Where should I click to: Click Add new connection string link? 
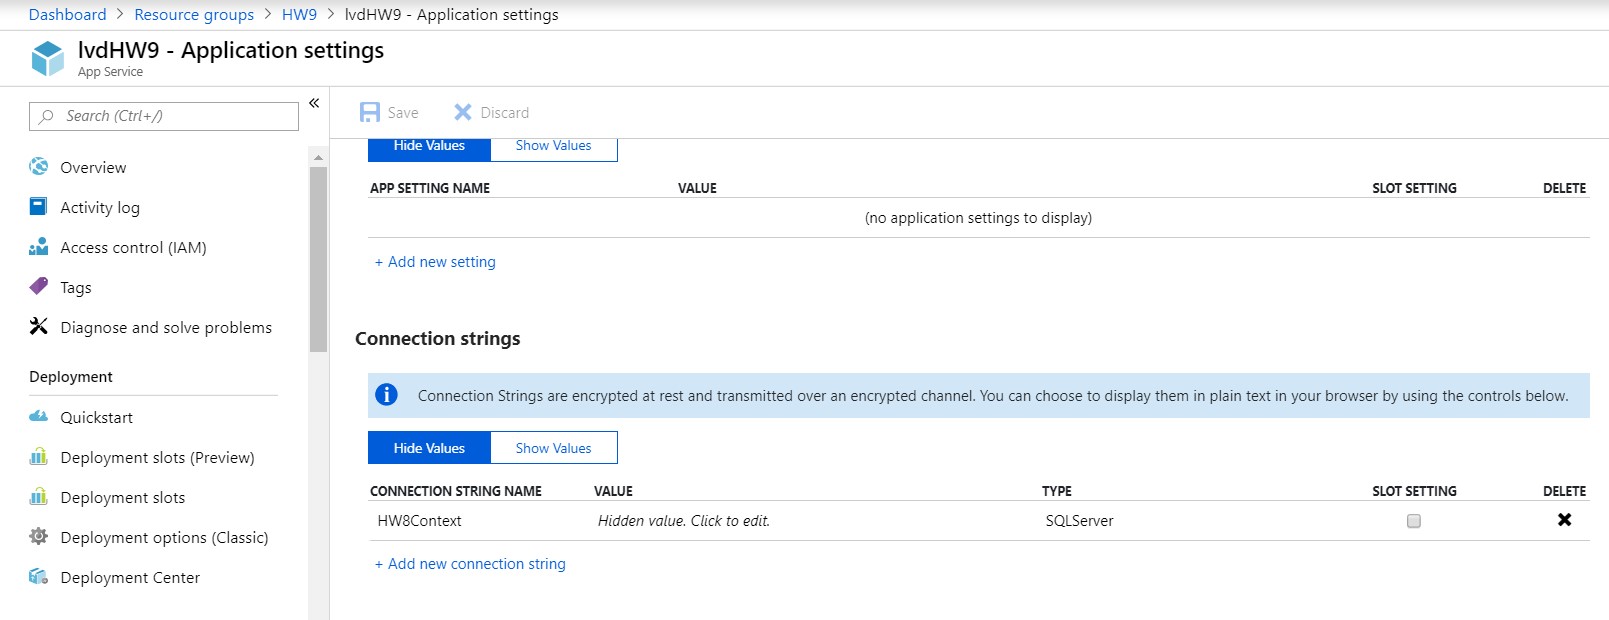pos(470,564)
